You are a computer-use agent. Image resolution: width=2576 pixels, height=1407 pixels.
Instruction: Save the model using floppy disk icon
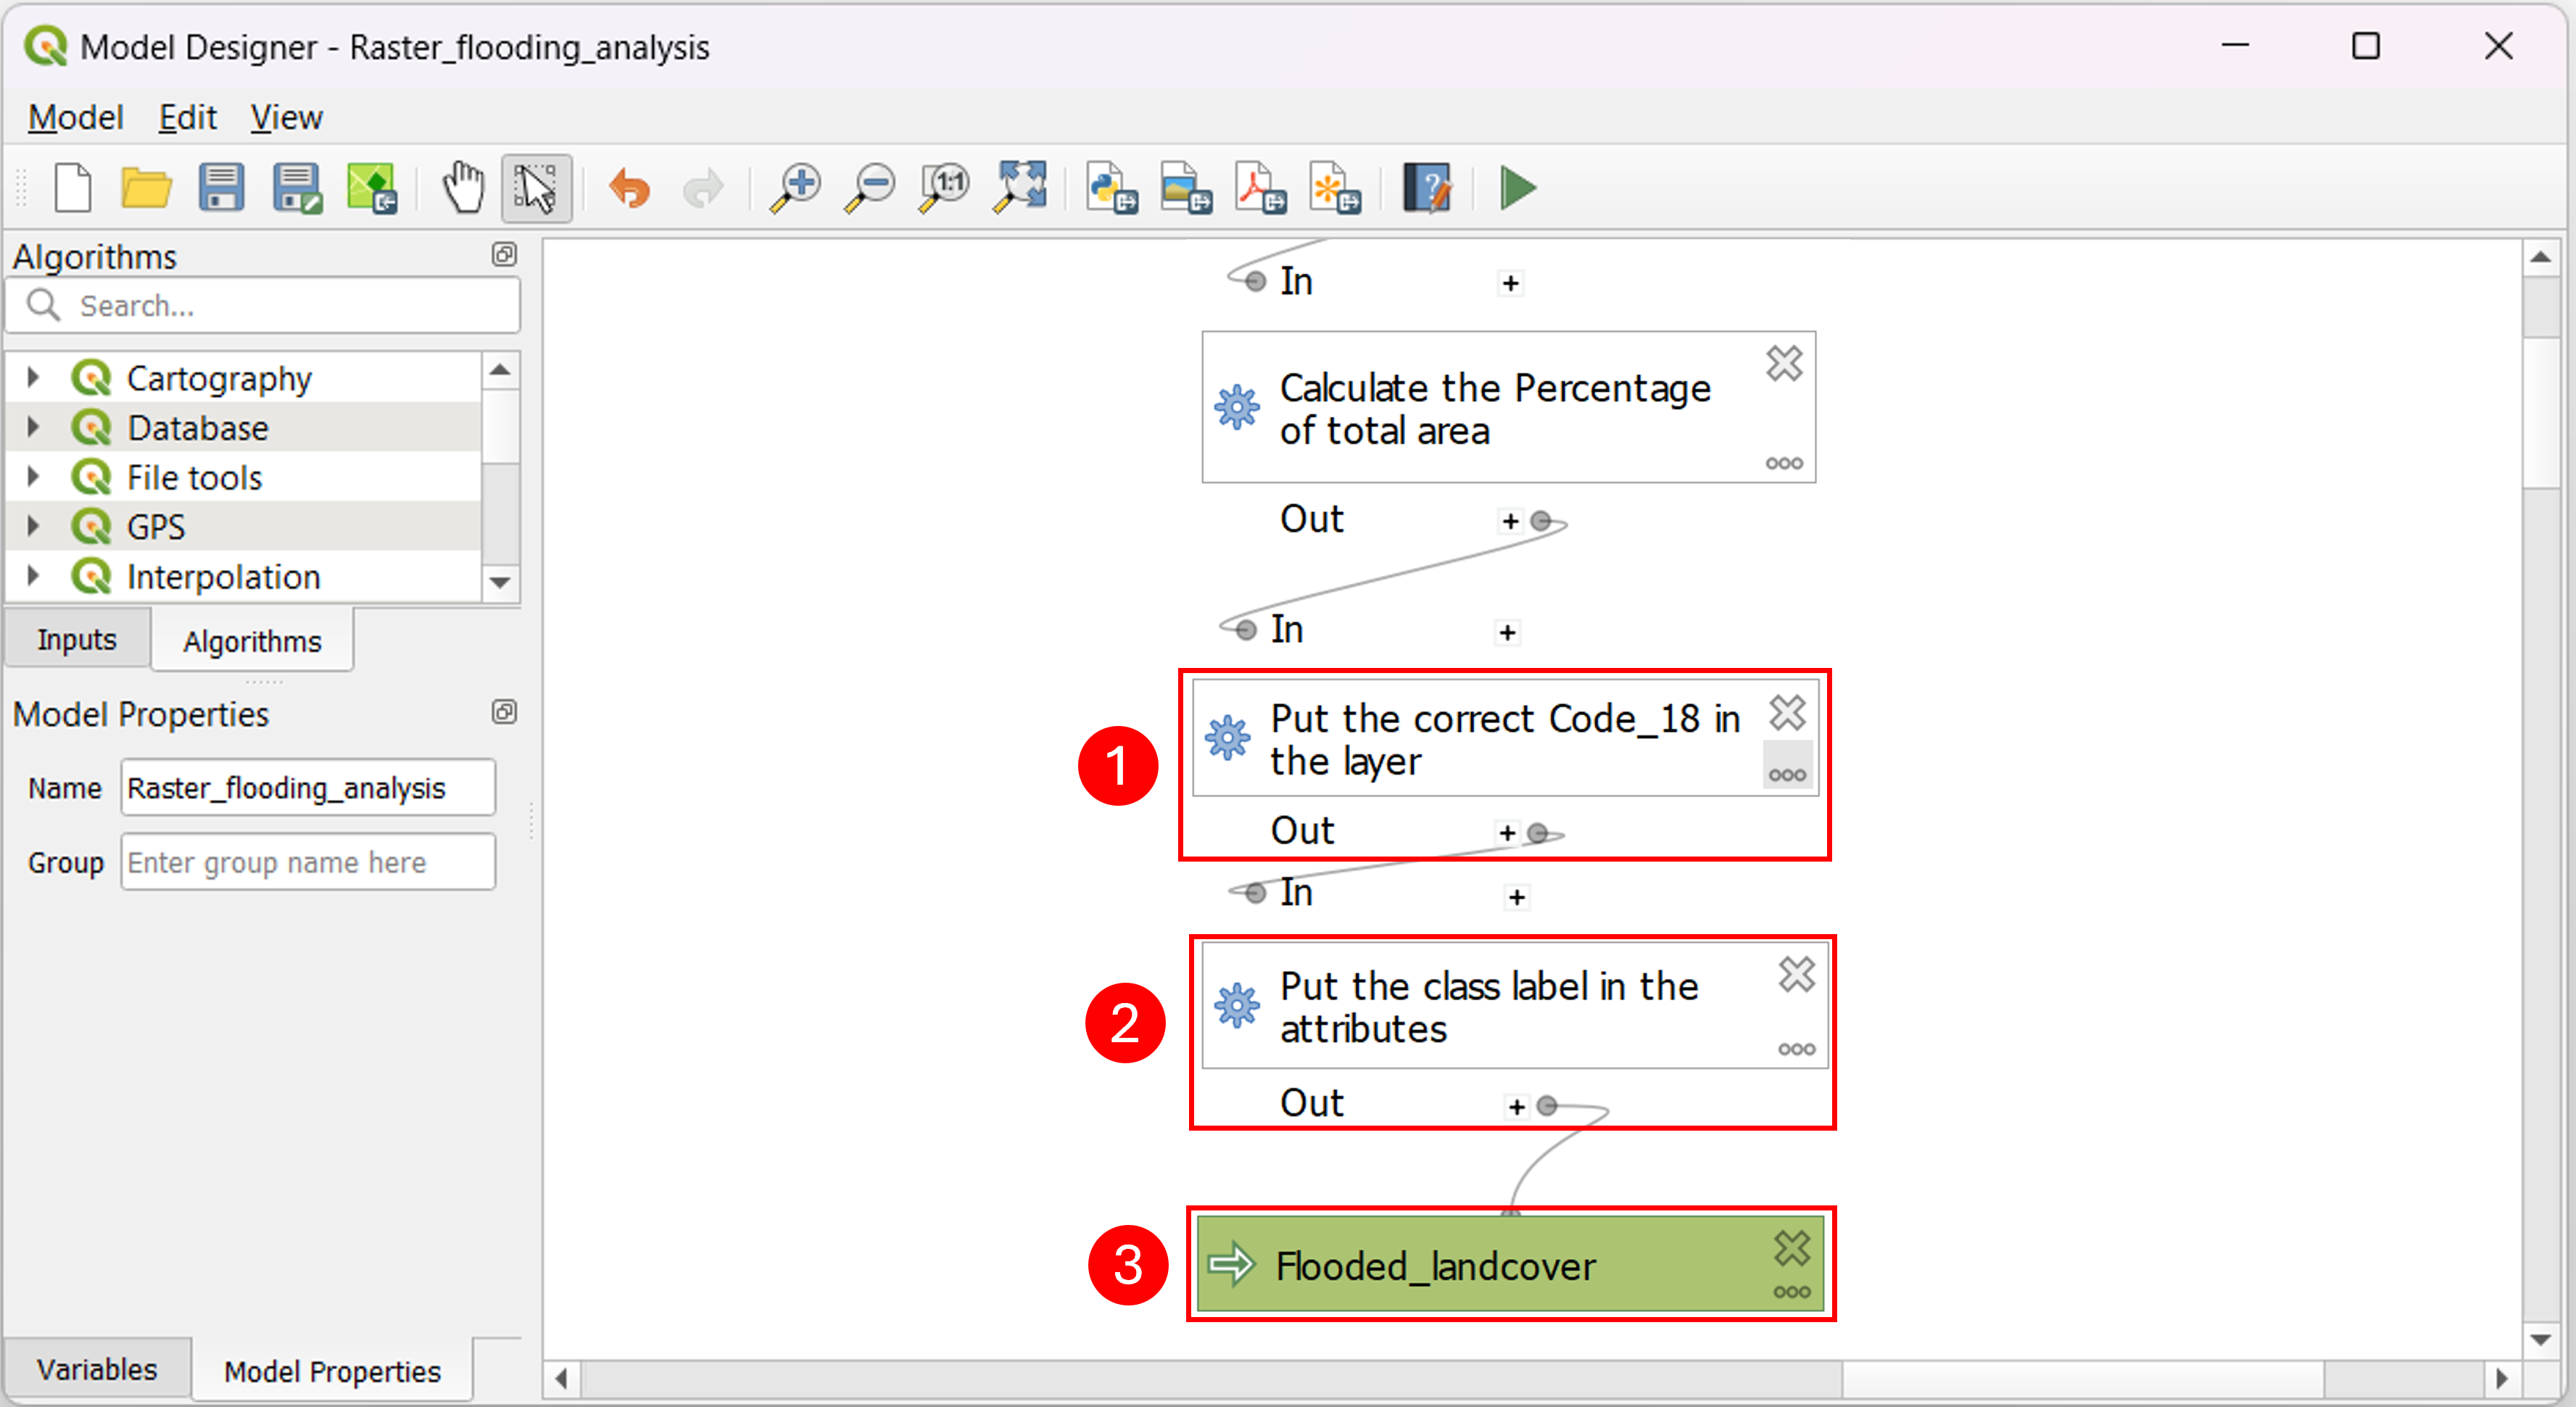(221, 187)
